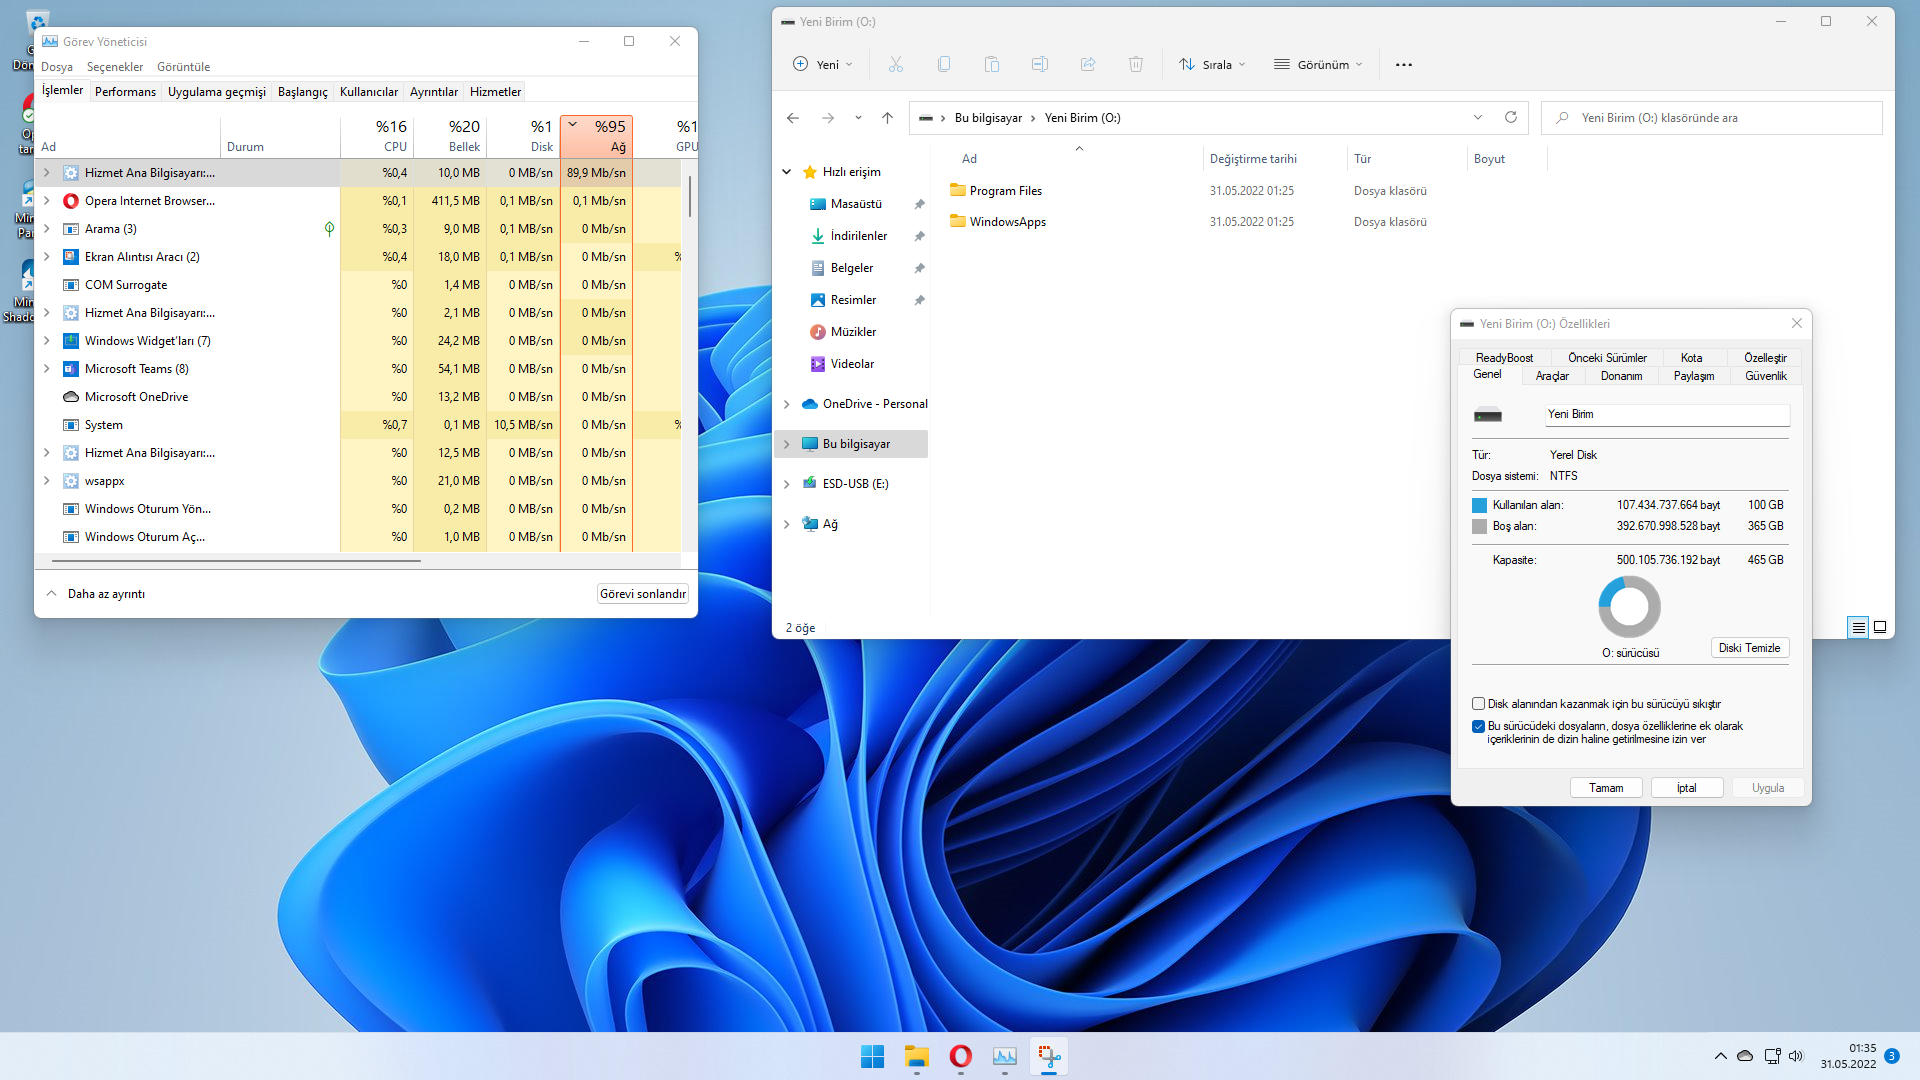1920x1080 pixels.
Task: Enable compress this drive checkbox
Action: [1478, 704]
